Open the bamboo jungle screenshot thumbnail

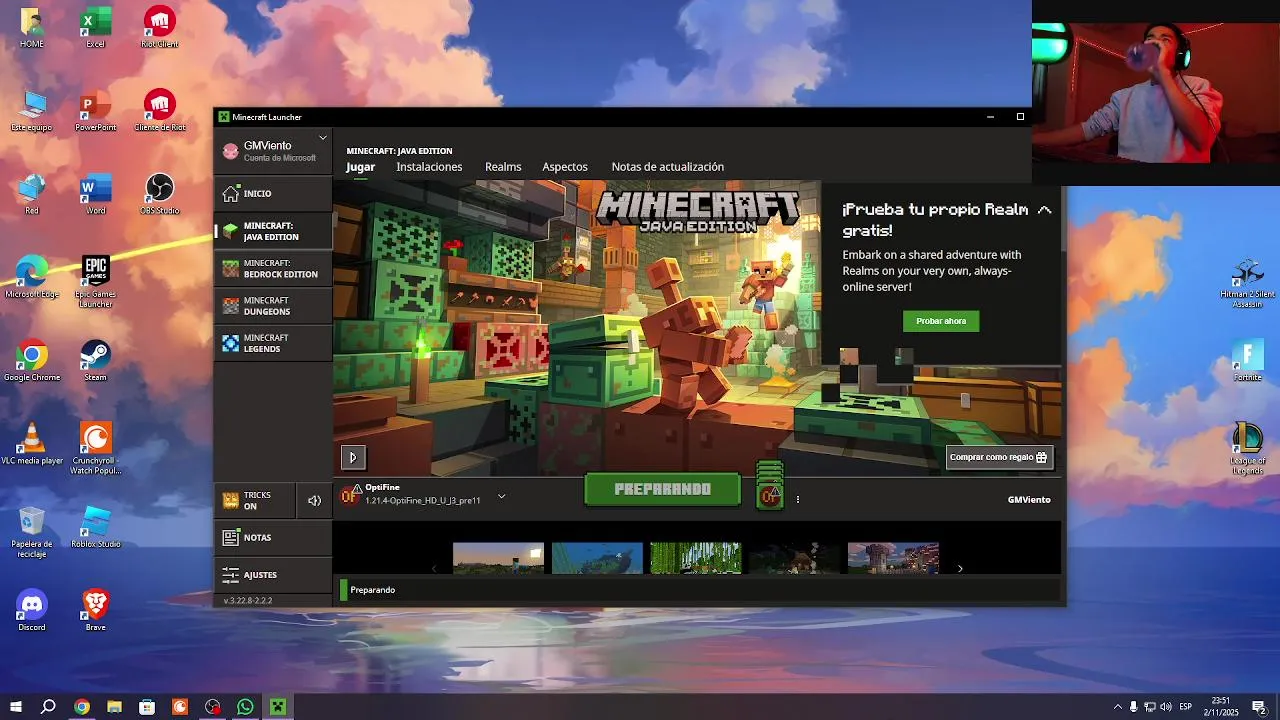coord(695,558)
